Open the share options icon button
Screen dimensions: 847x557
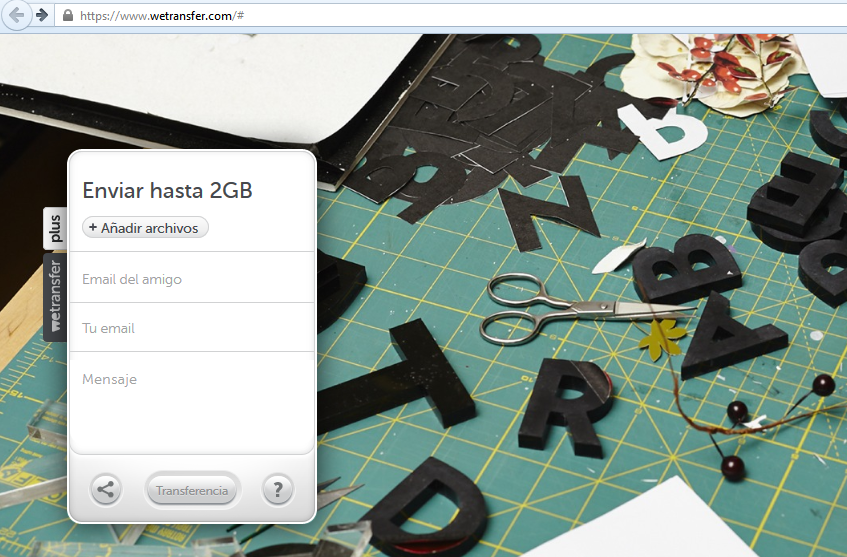click(x=105, y=490)
